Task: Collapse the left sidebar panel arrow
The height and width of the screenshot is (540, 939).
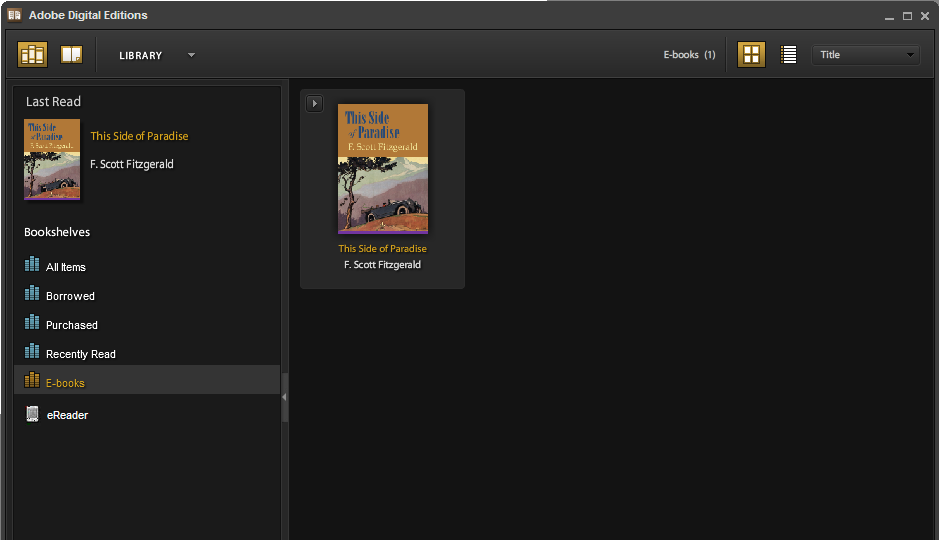Action: point(284,397)
